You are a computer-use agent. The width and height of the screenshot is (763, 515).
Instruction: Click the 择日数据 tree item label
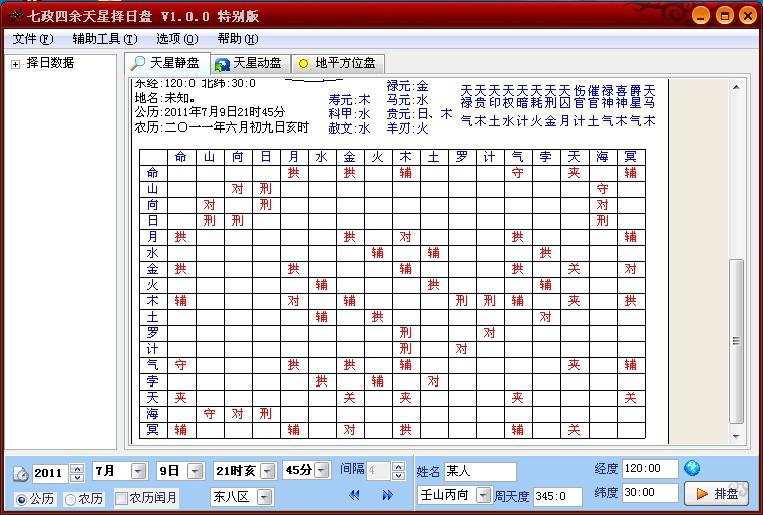point(50,63)
